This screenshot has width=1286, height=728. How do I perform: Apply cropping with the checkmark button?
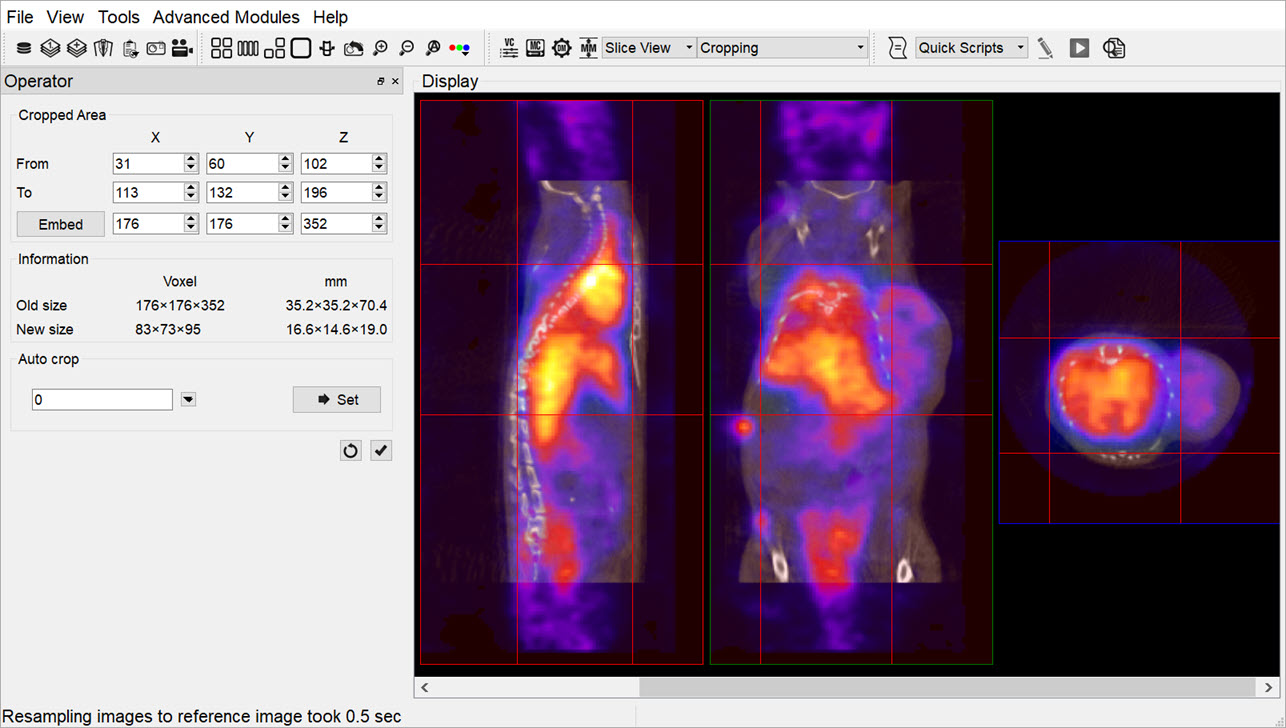[x=381, y=451]
